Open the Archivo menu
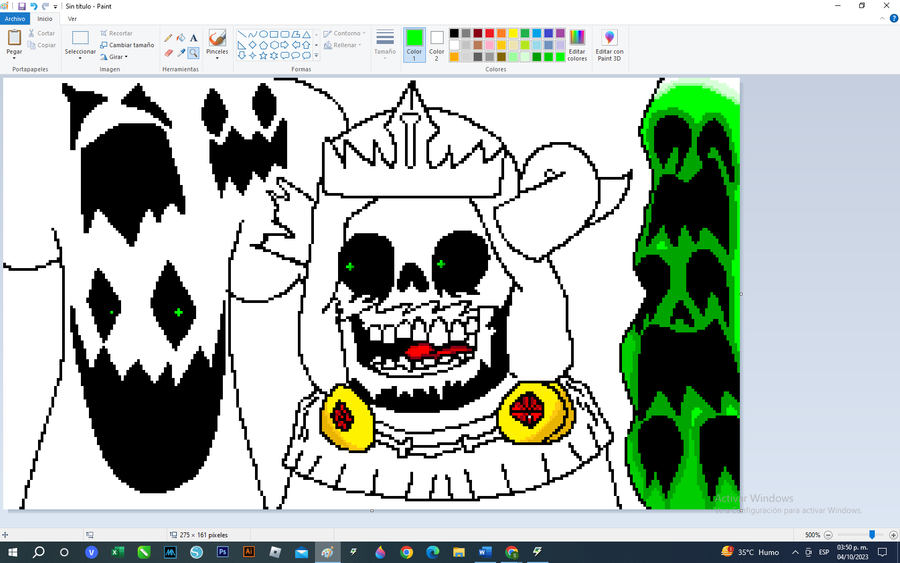900x563 pixels. [15, 18]
